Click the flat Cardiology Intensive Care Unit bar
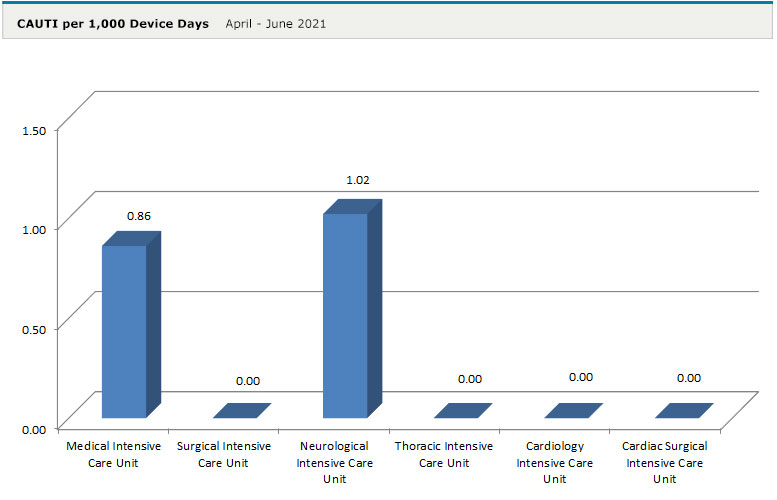Viewport: 777px width, 500px height. (573, 411)
